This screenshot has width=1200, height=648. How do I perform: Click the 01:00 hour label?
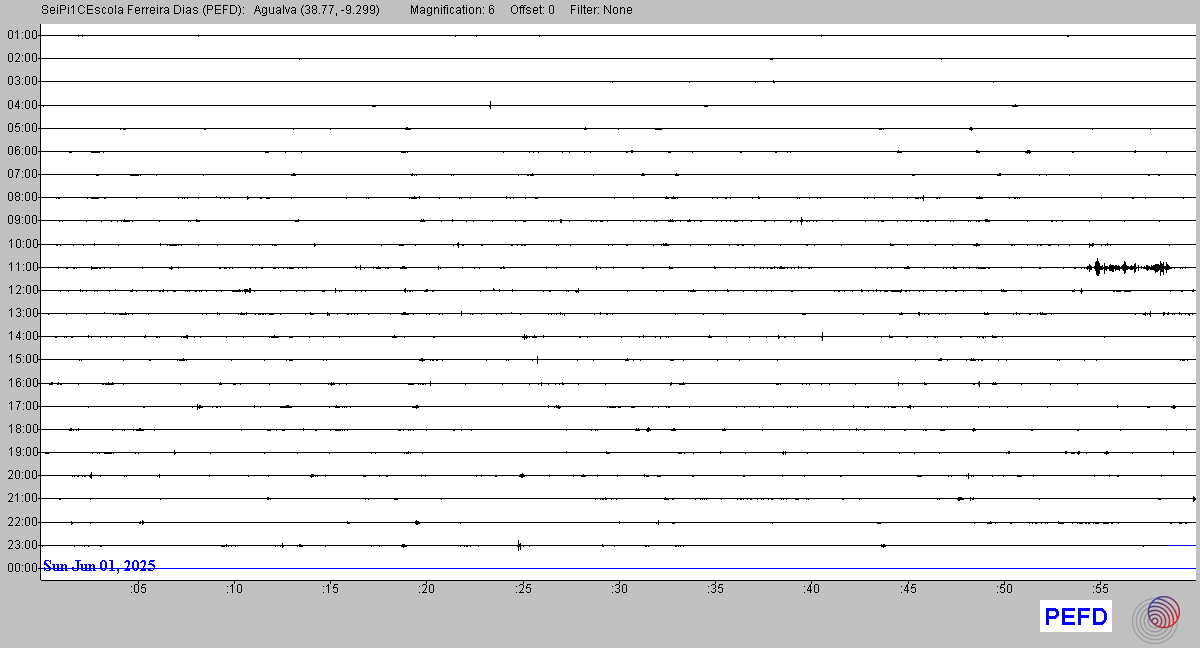tap(22, 35)
